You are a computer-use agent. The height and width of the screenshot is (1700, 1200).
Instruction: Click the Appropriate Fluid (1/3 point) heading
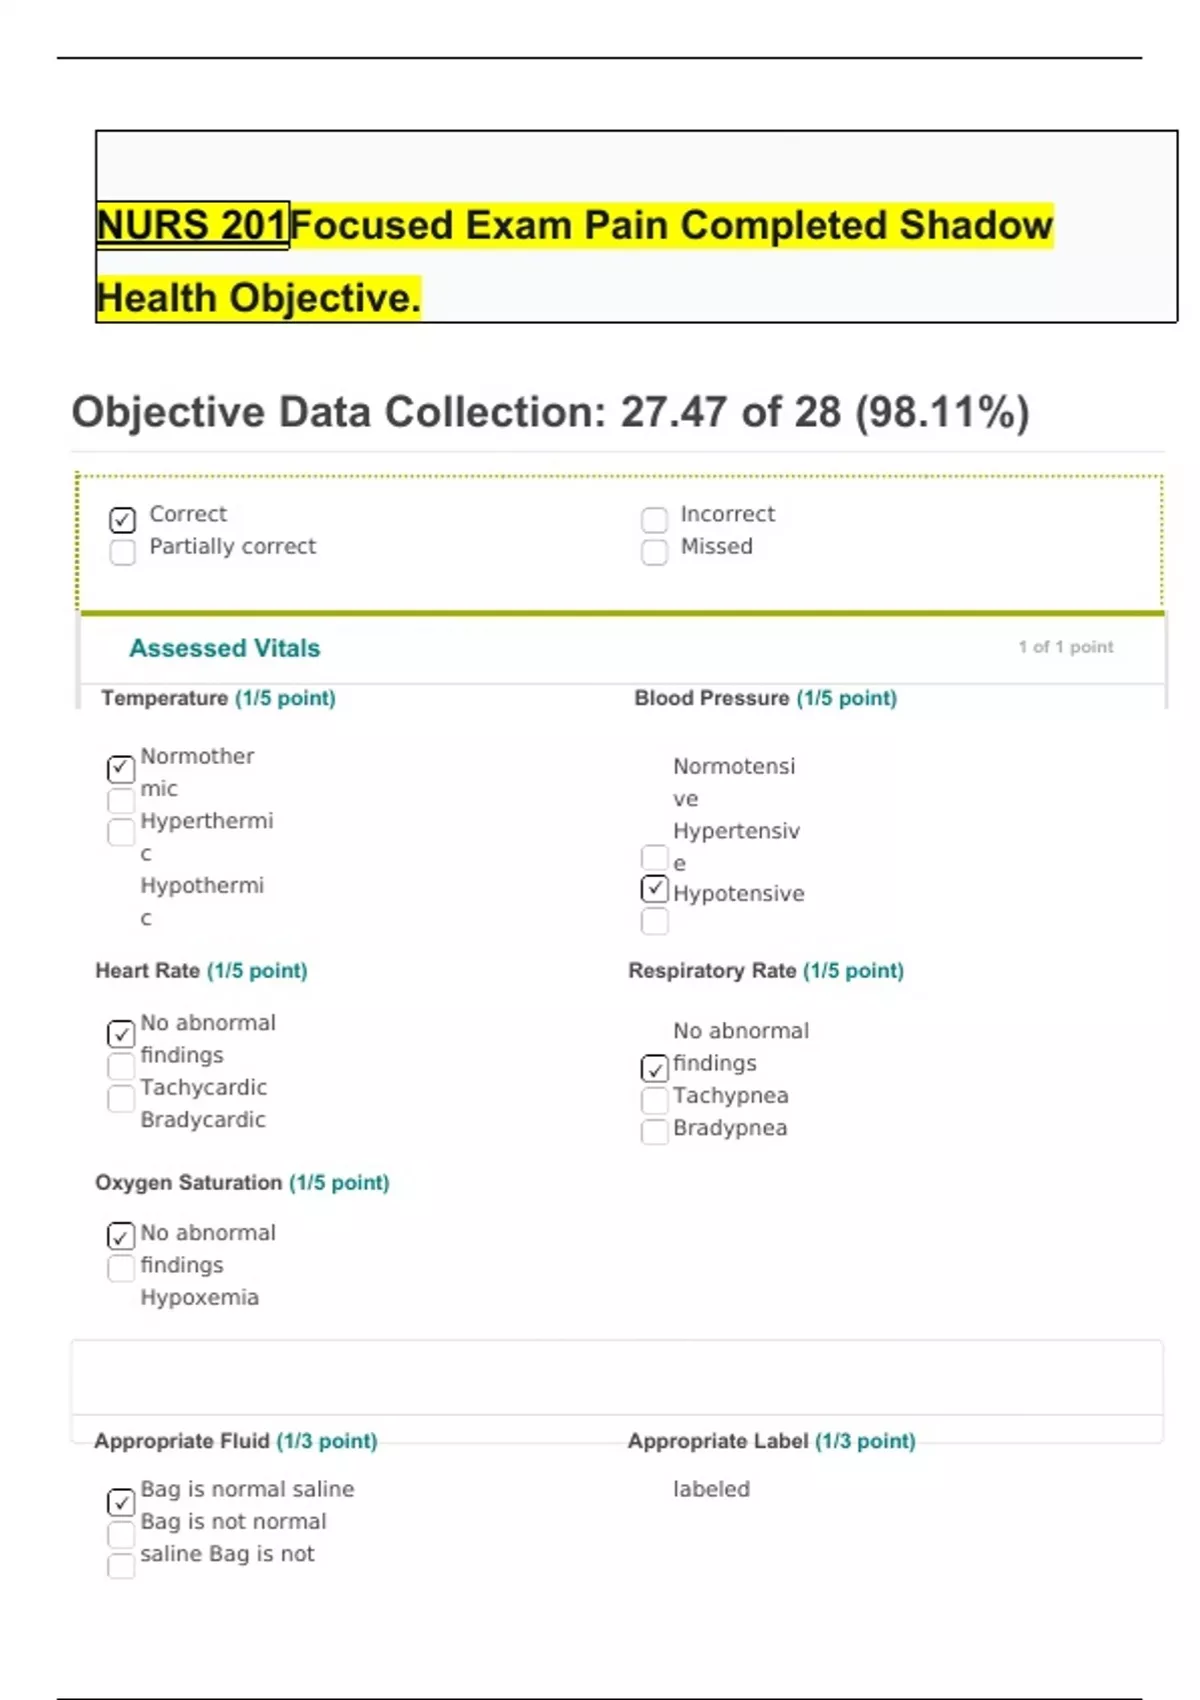[x=235, y=1441]
